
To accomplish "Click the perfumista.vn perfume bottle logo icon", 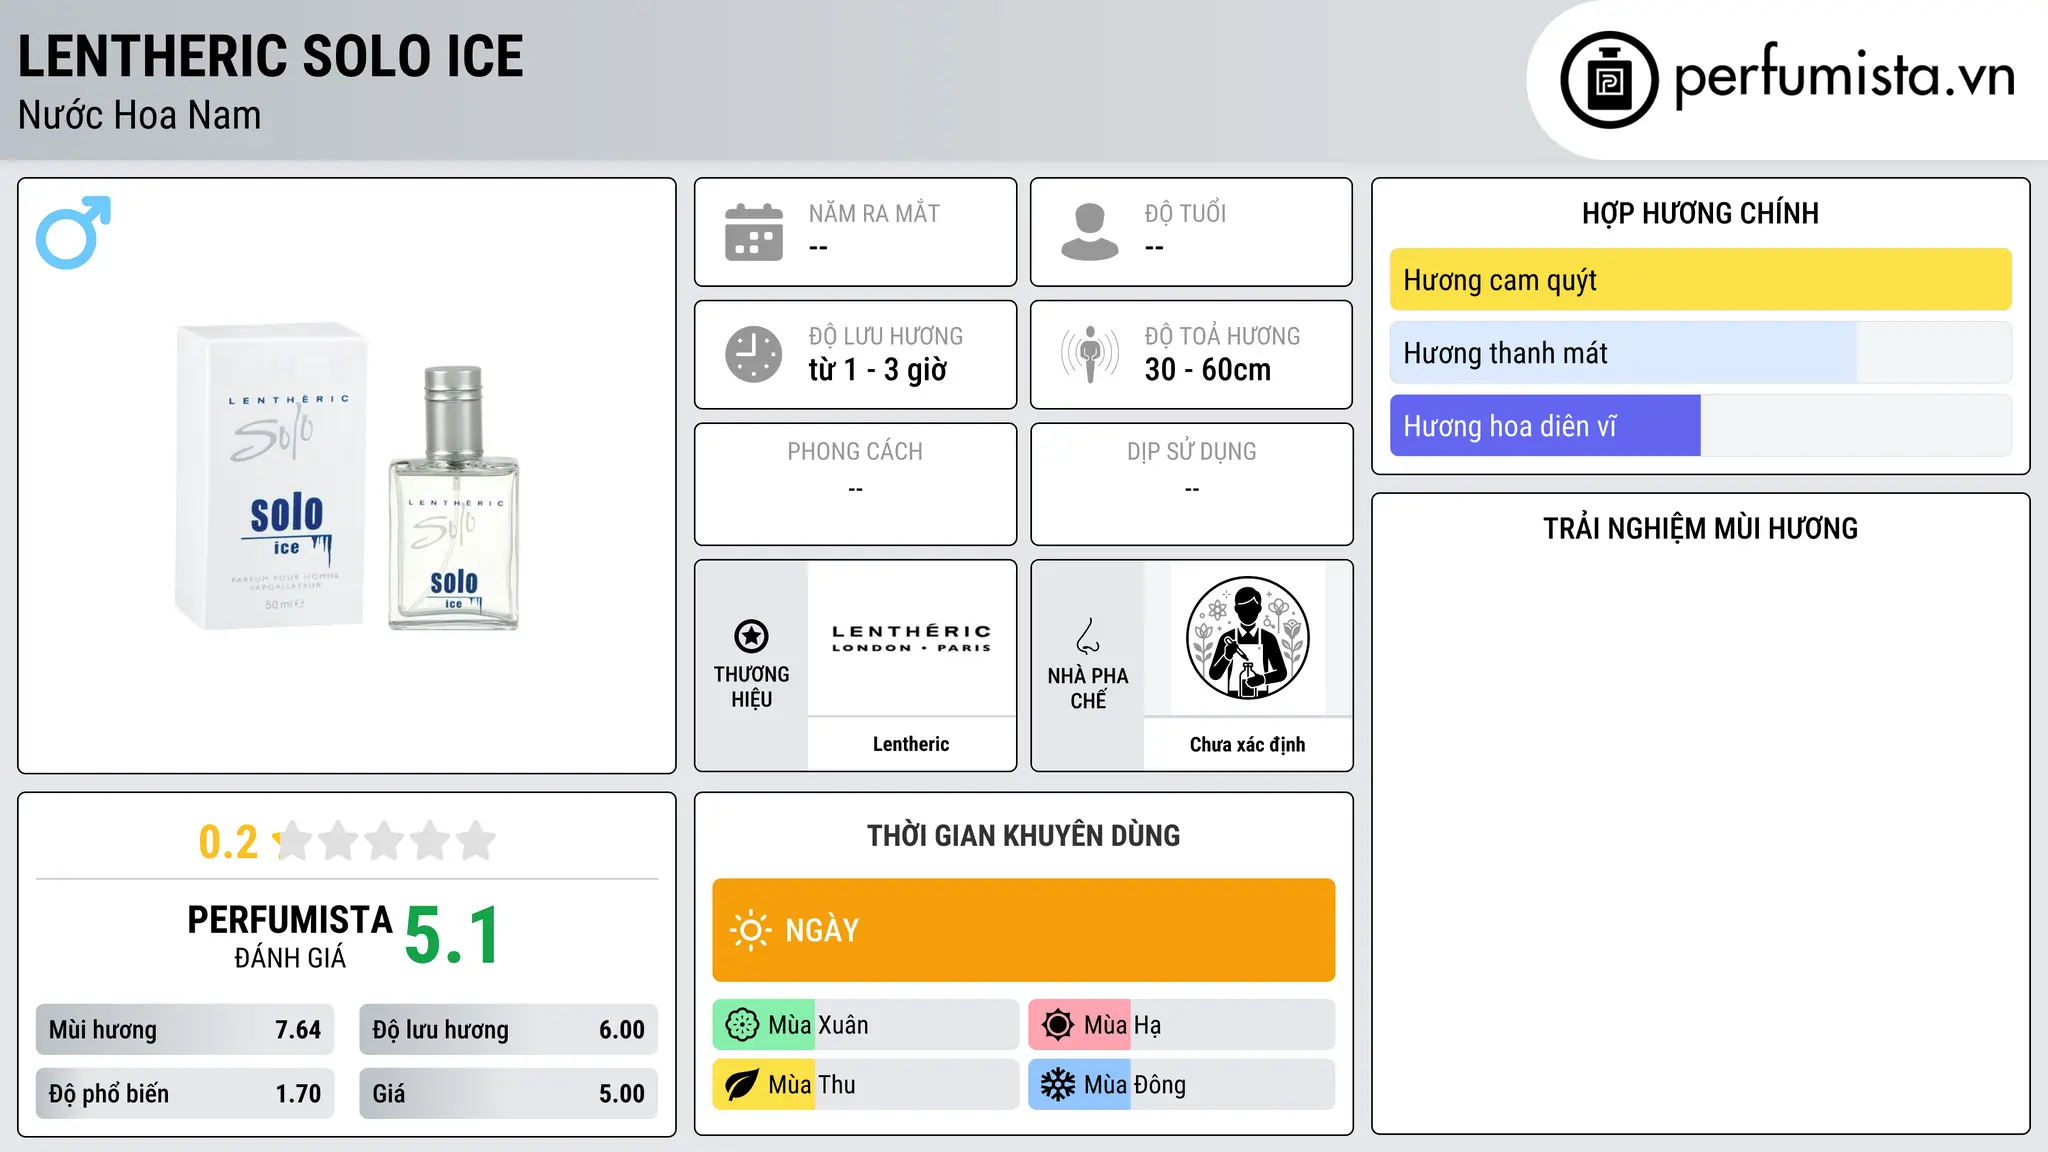I will (1609, 80).
